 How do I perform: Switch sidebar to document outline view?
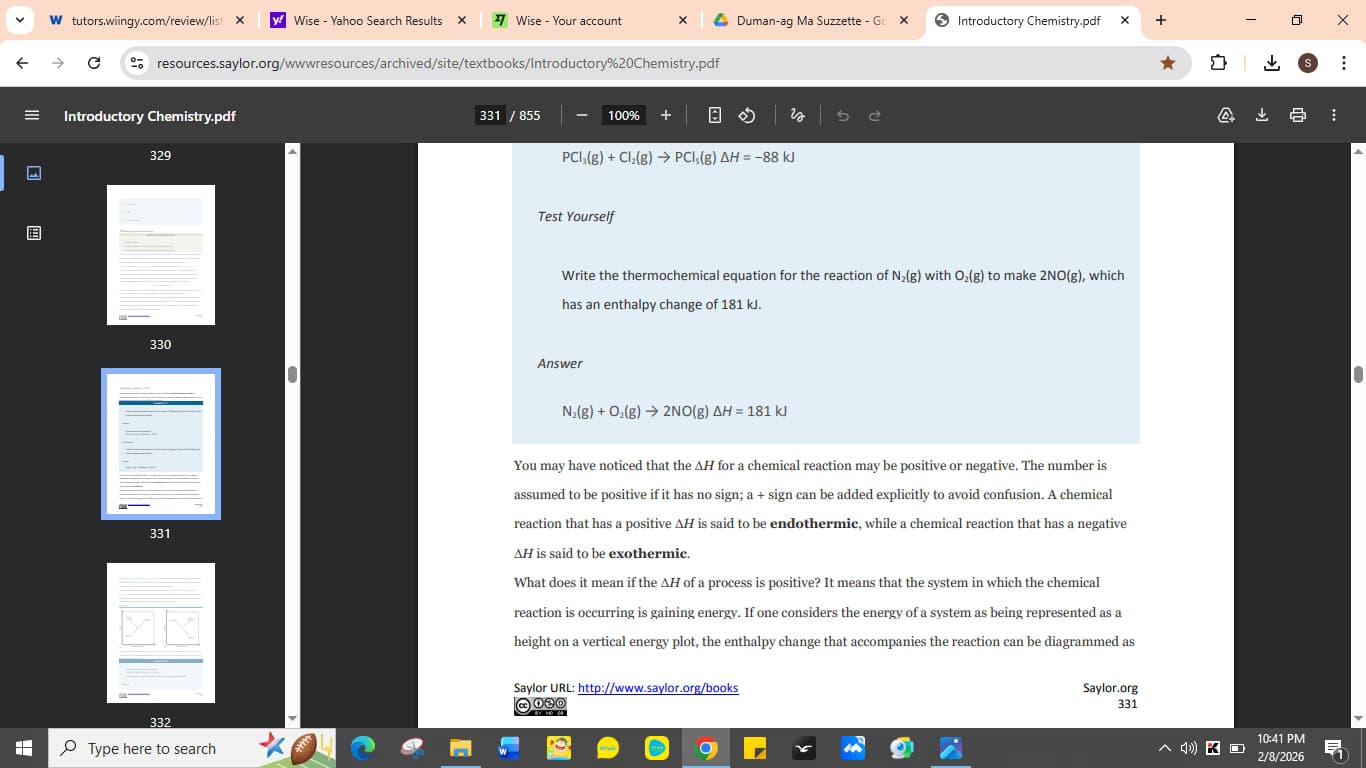tap(33, 233)
